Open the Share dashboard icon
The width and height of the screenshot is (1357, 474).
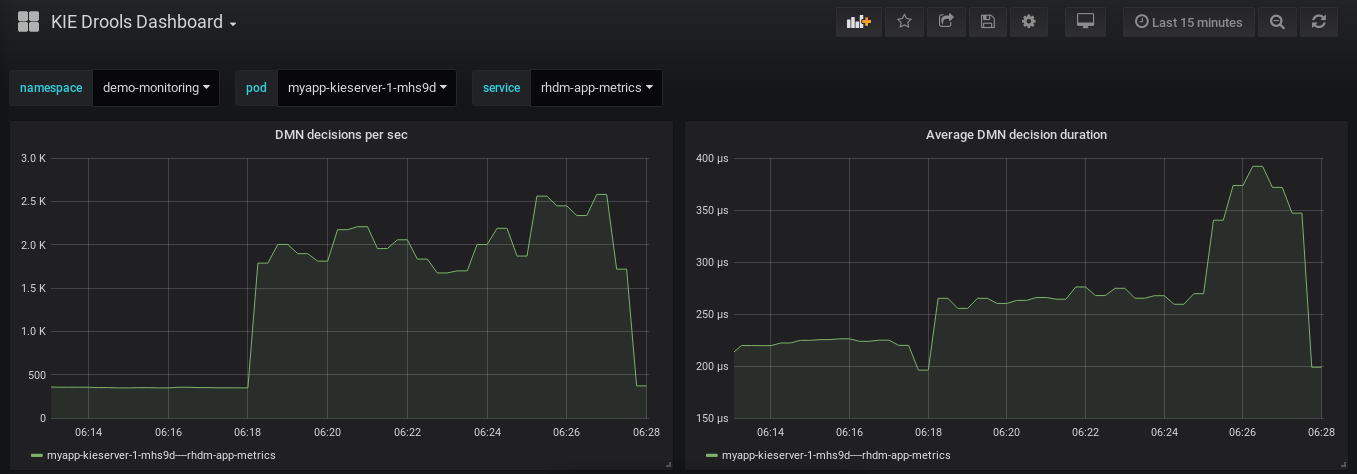[x=946, y=22]
